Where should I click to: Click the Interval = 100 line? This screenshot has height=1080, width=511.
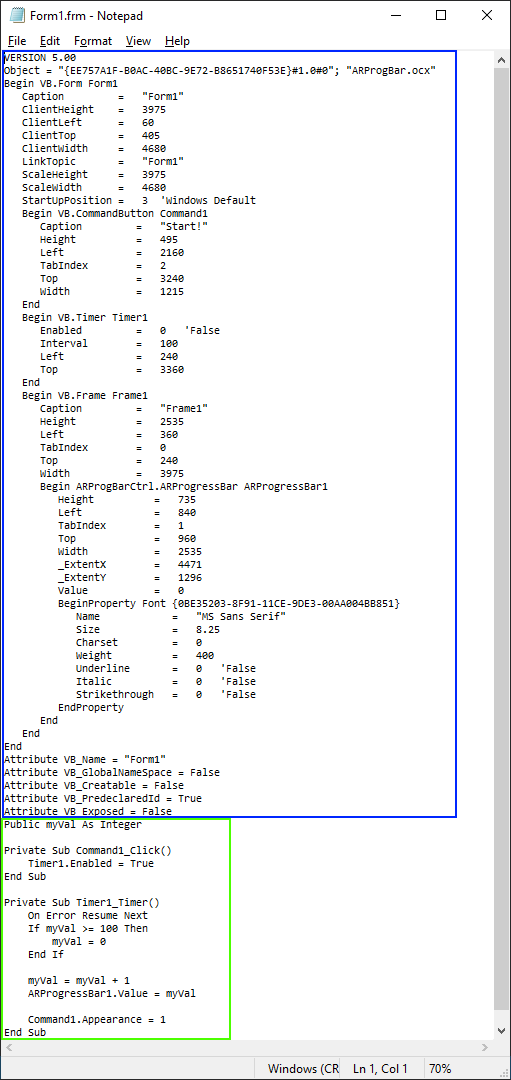109,344
